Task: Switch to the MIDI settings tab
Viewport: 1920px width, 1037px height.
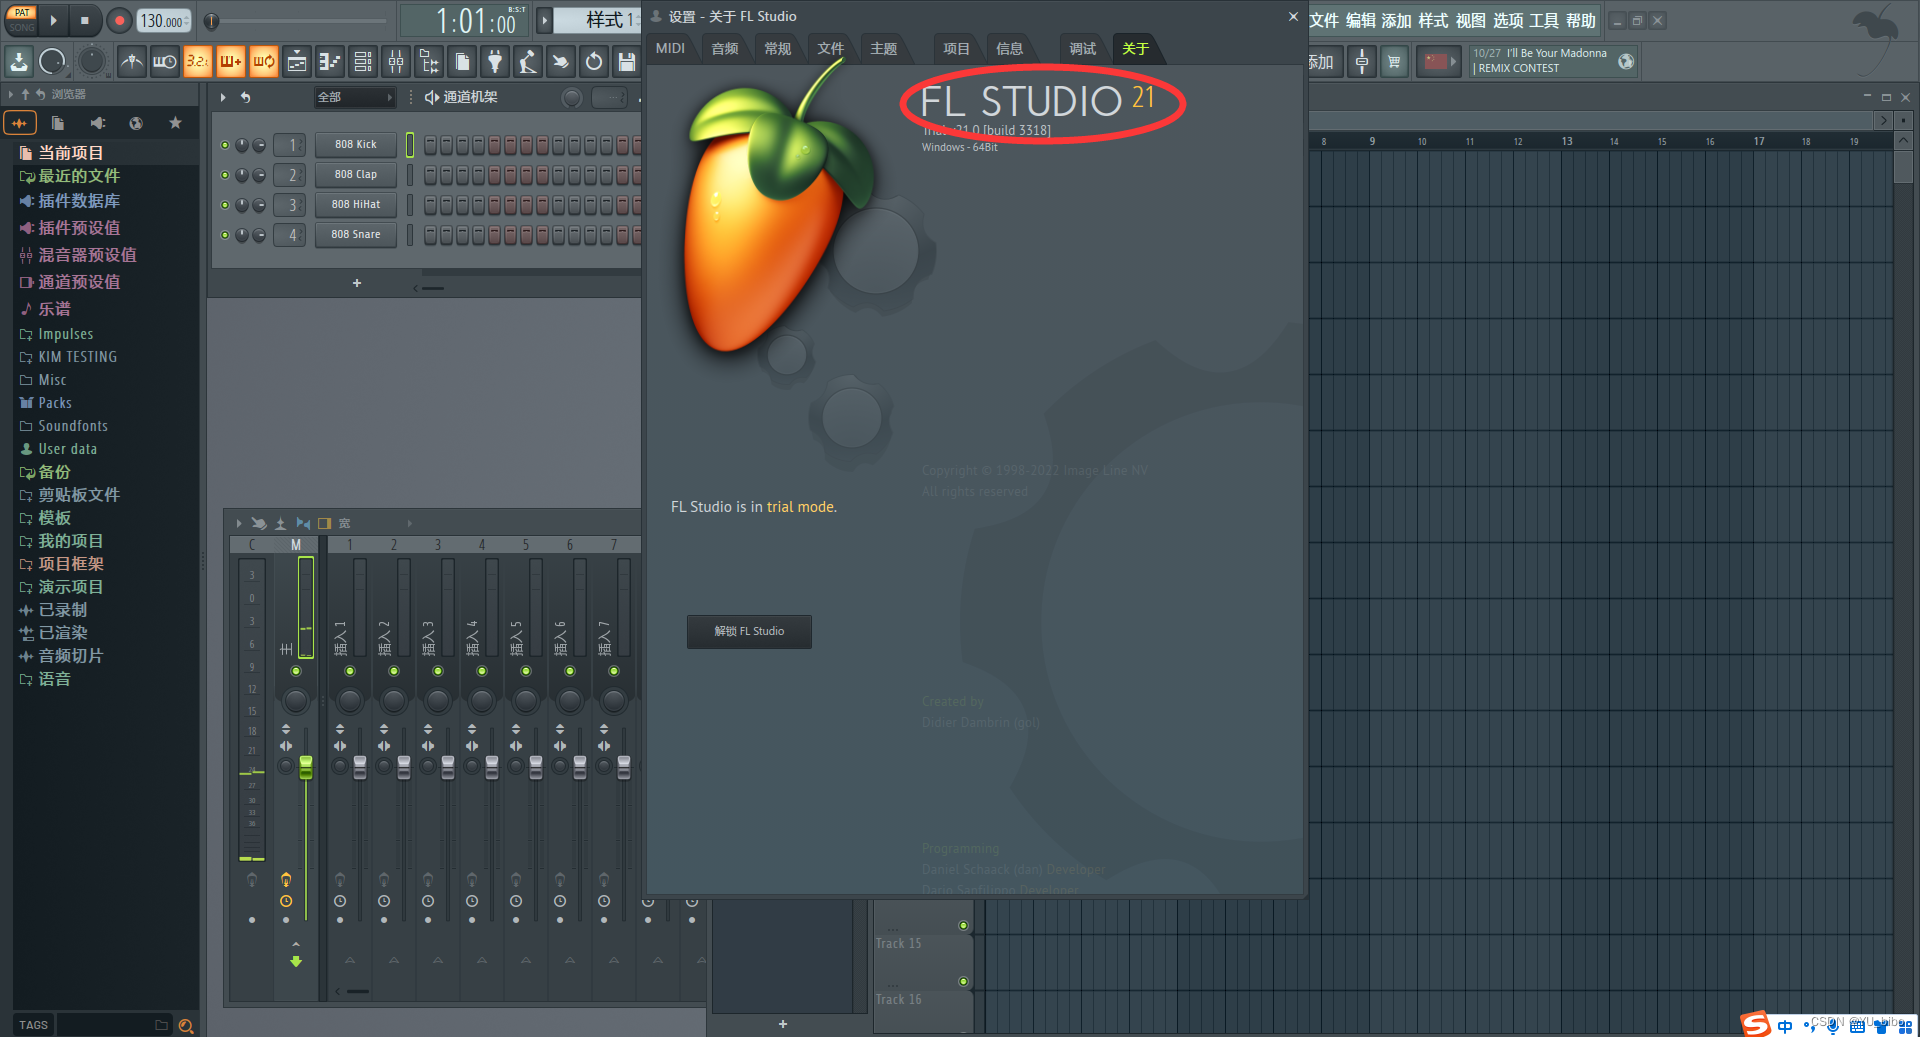Action: click(670, 48)
